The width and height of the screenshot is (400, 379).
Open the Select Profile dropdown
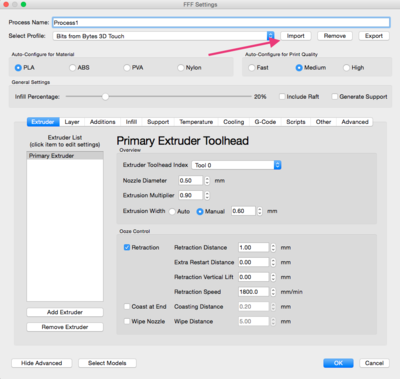pyautogui.click(x=163, y=36)
